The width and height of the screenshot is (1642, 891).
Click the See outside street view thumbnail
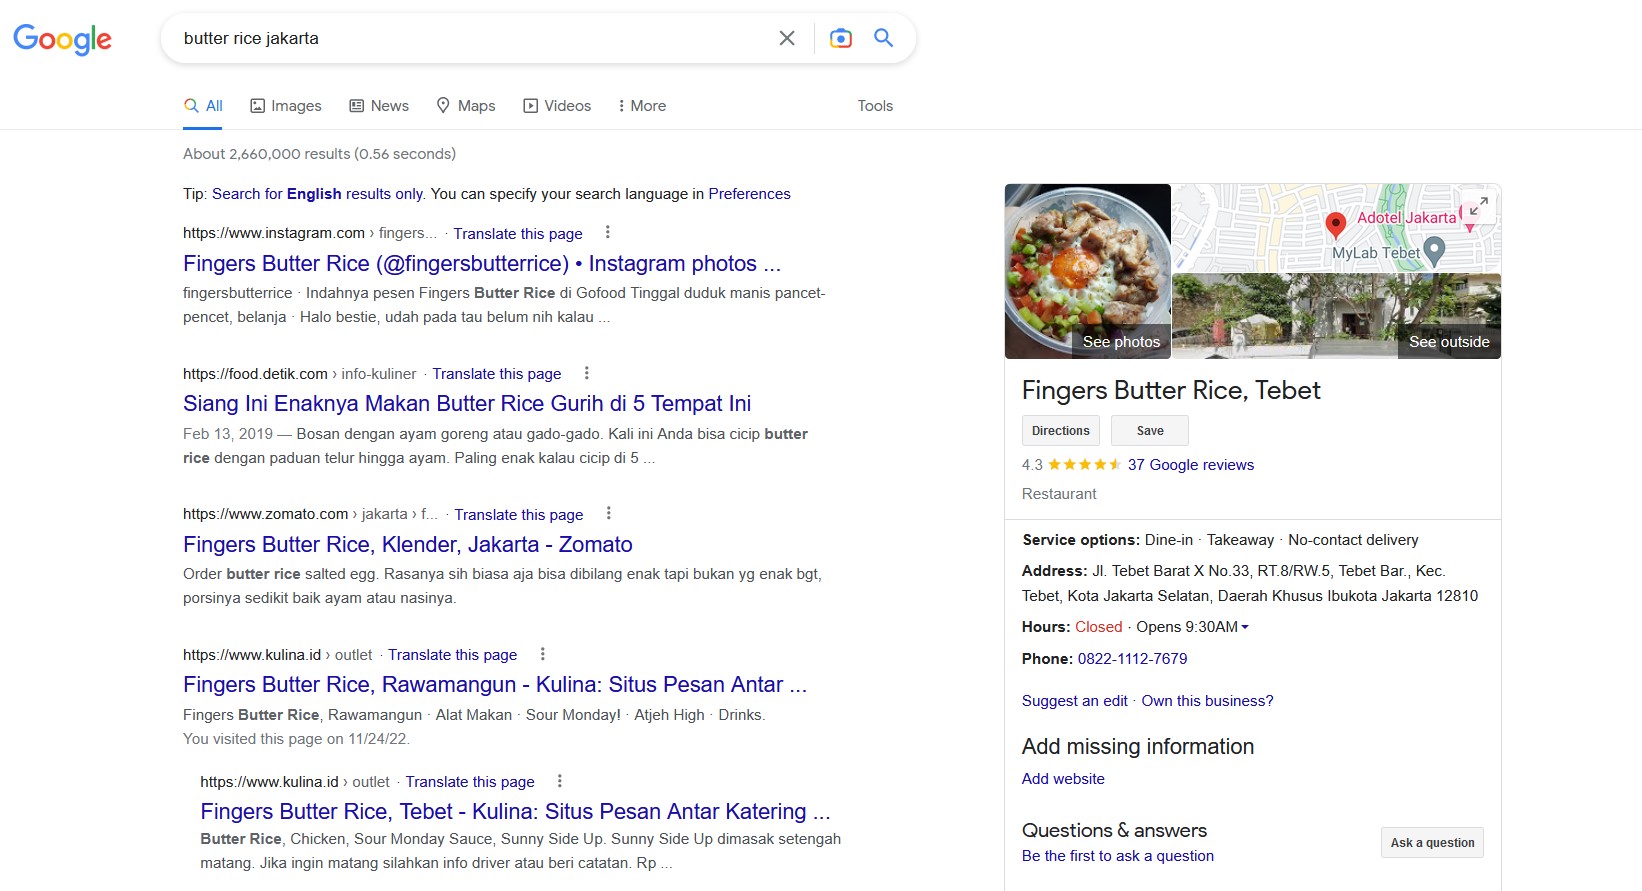click(x=1337, y=316)
